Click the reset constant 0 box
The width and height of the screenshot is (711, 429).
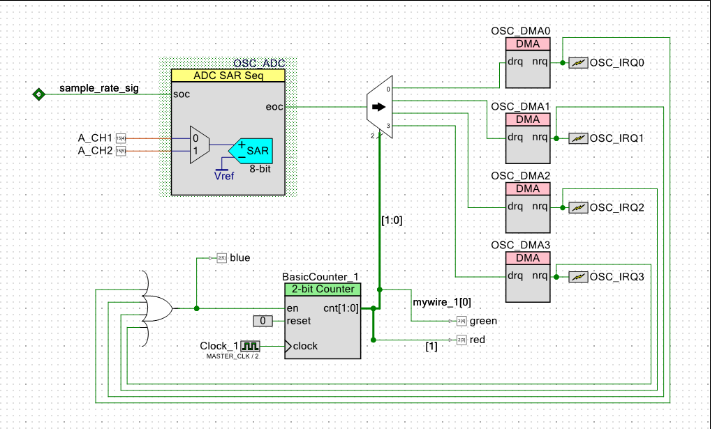260,321
